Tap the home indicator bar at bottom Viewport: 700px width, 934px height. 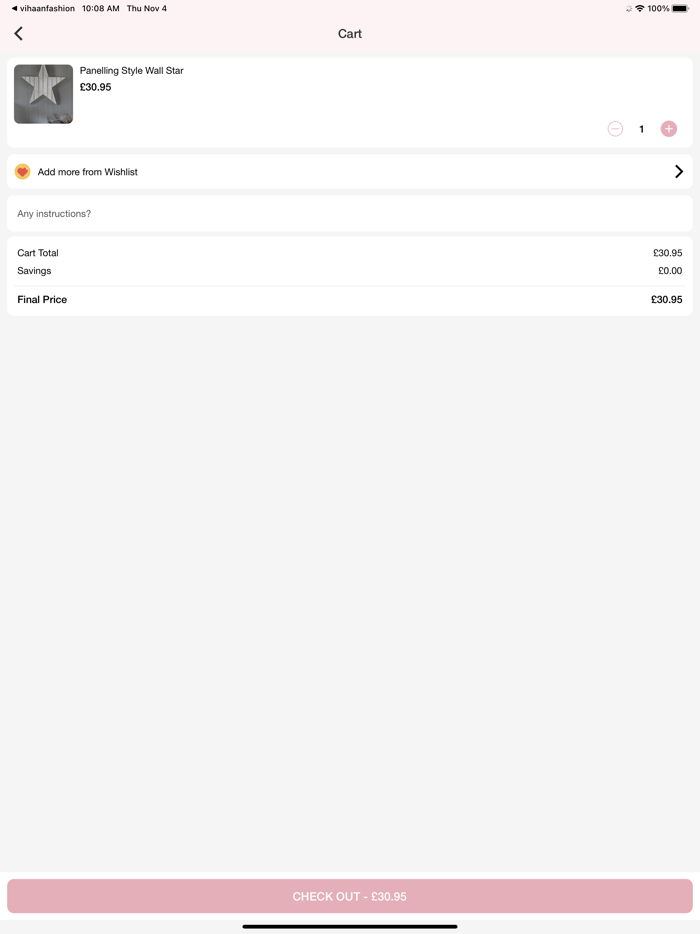click(350, 926)
